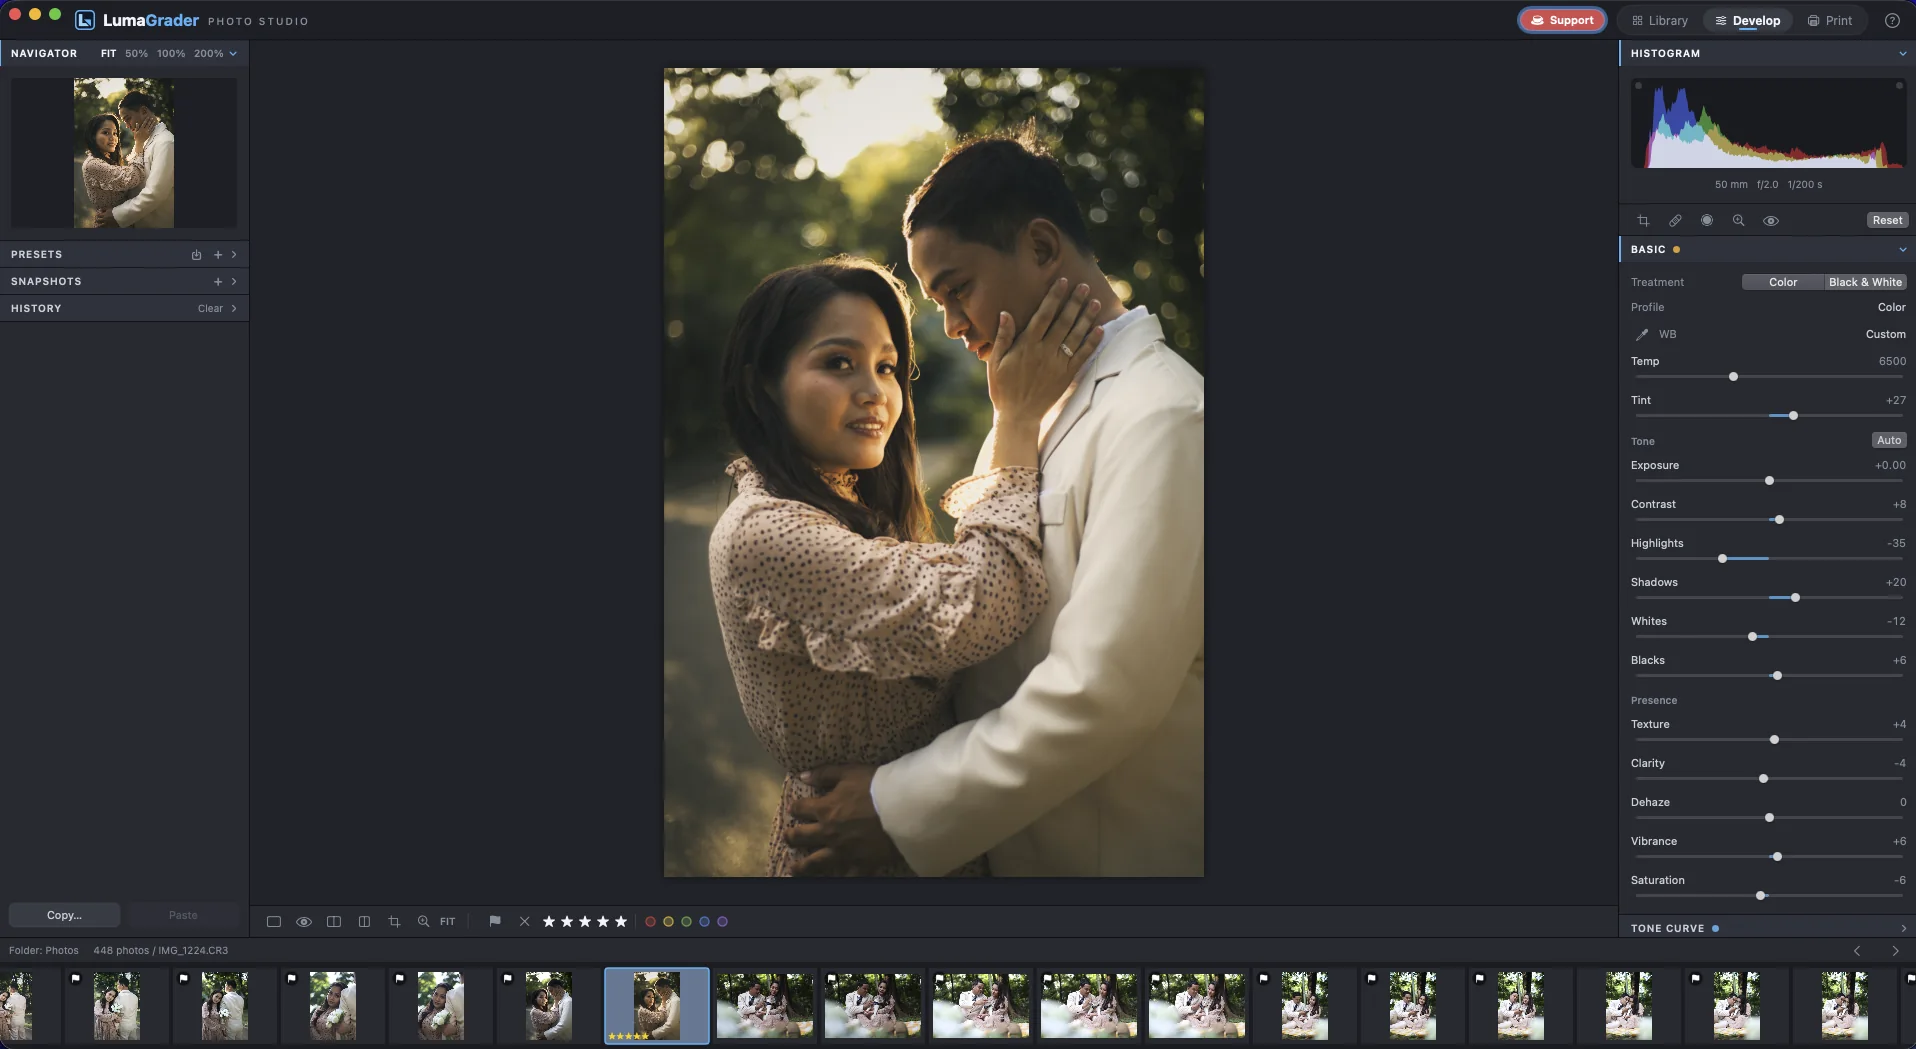This screenshot has height=1049, width=1916.
Task: Apply the green color label
Action: point(686,921)
